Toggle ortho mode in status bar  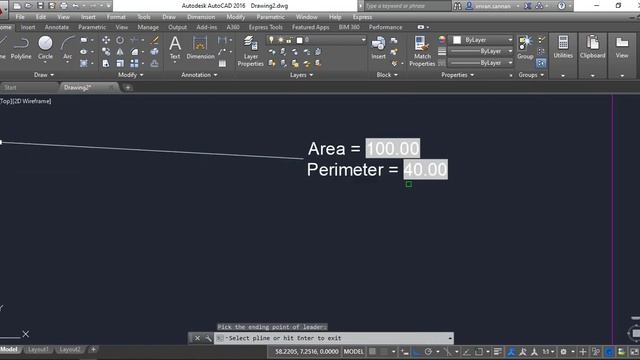(x=416, y=351)
